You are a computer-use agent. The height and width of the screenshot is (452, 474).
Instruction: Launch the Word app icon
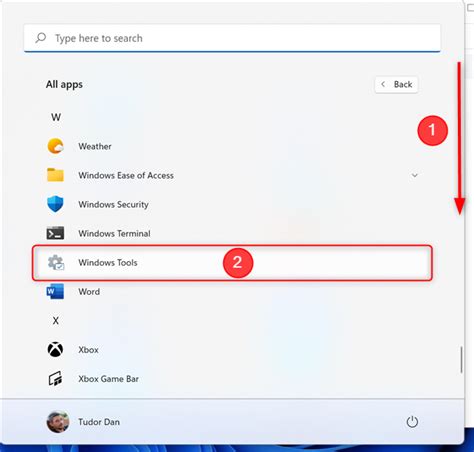[55, 292]
